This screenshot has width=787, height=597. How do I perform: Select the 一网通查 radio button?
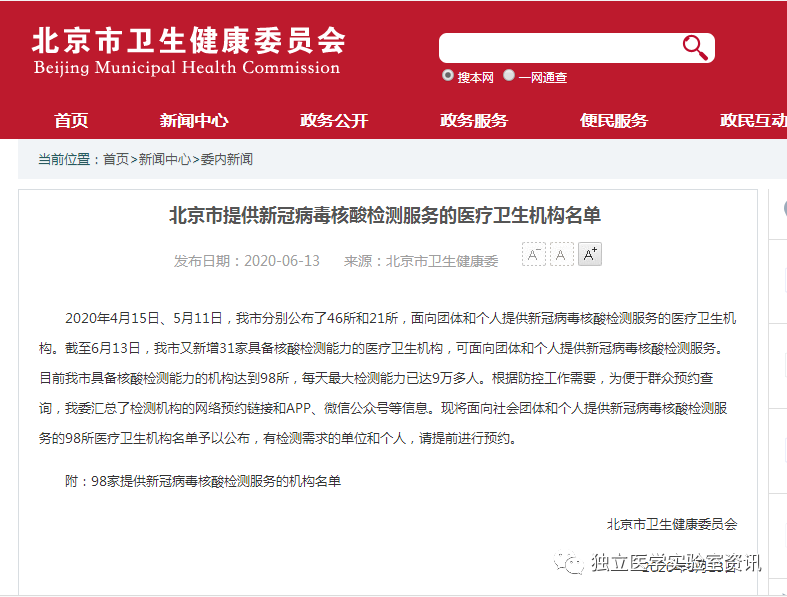(x=509, y=75)
